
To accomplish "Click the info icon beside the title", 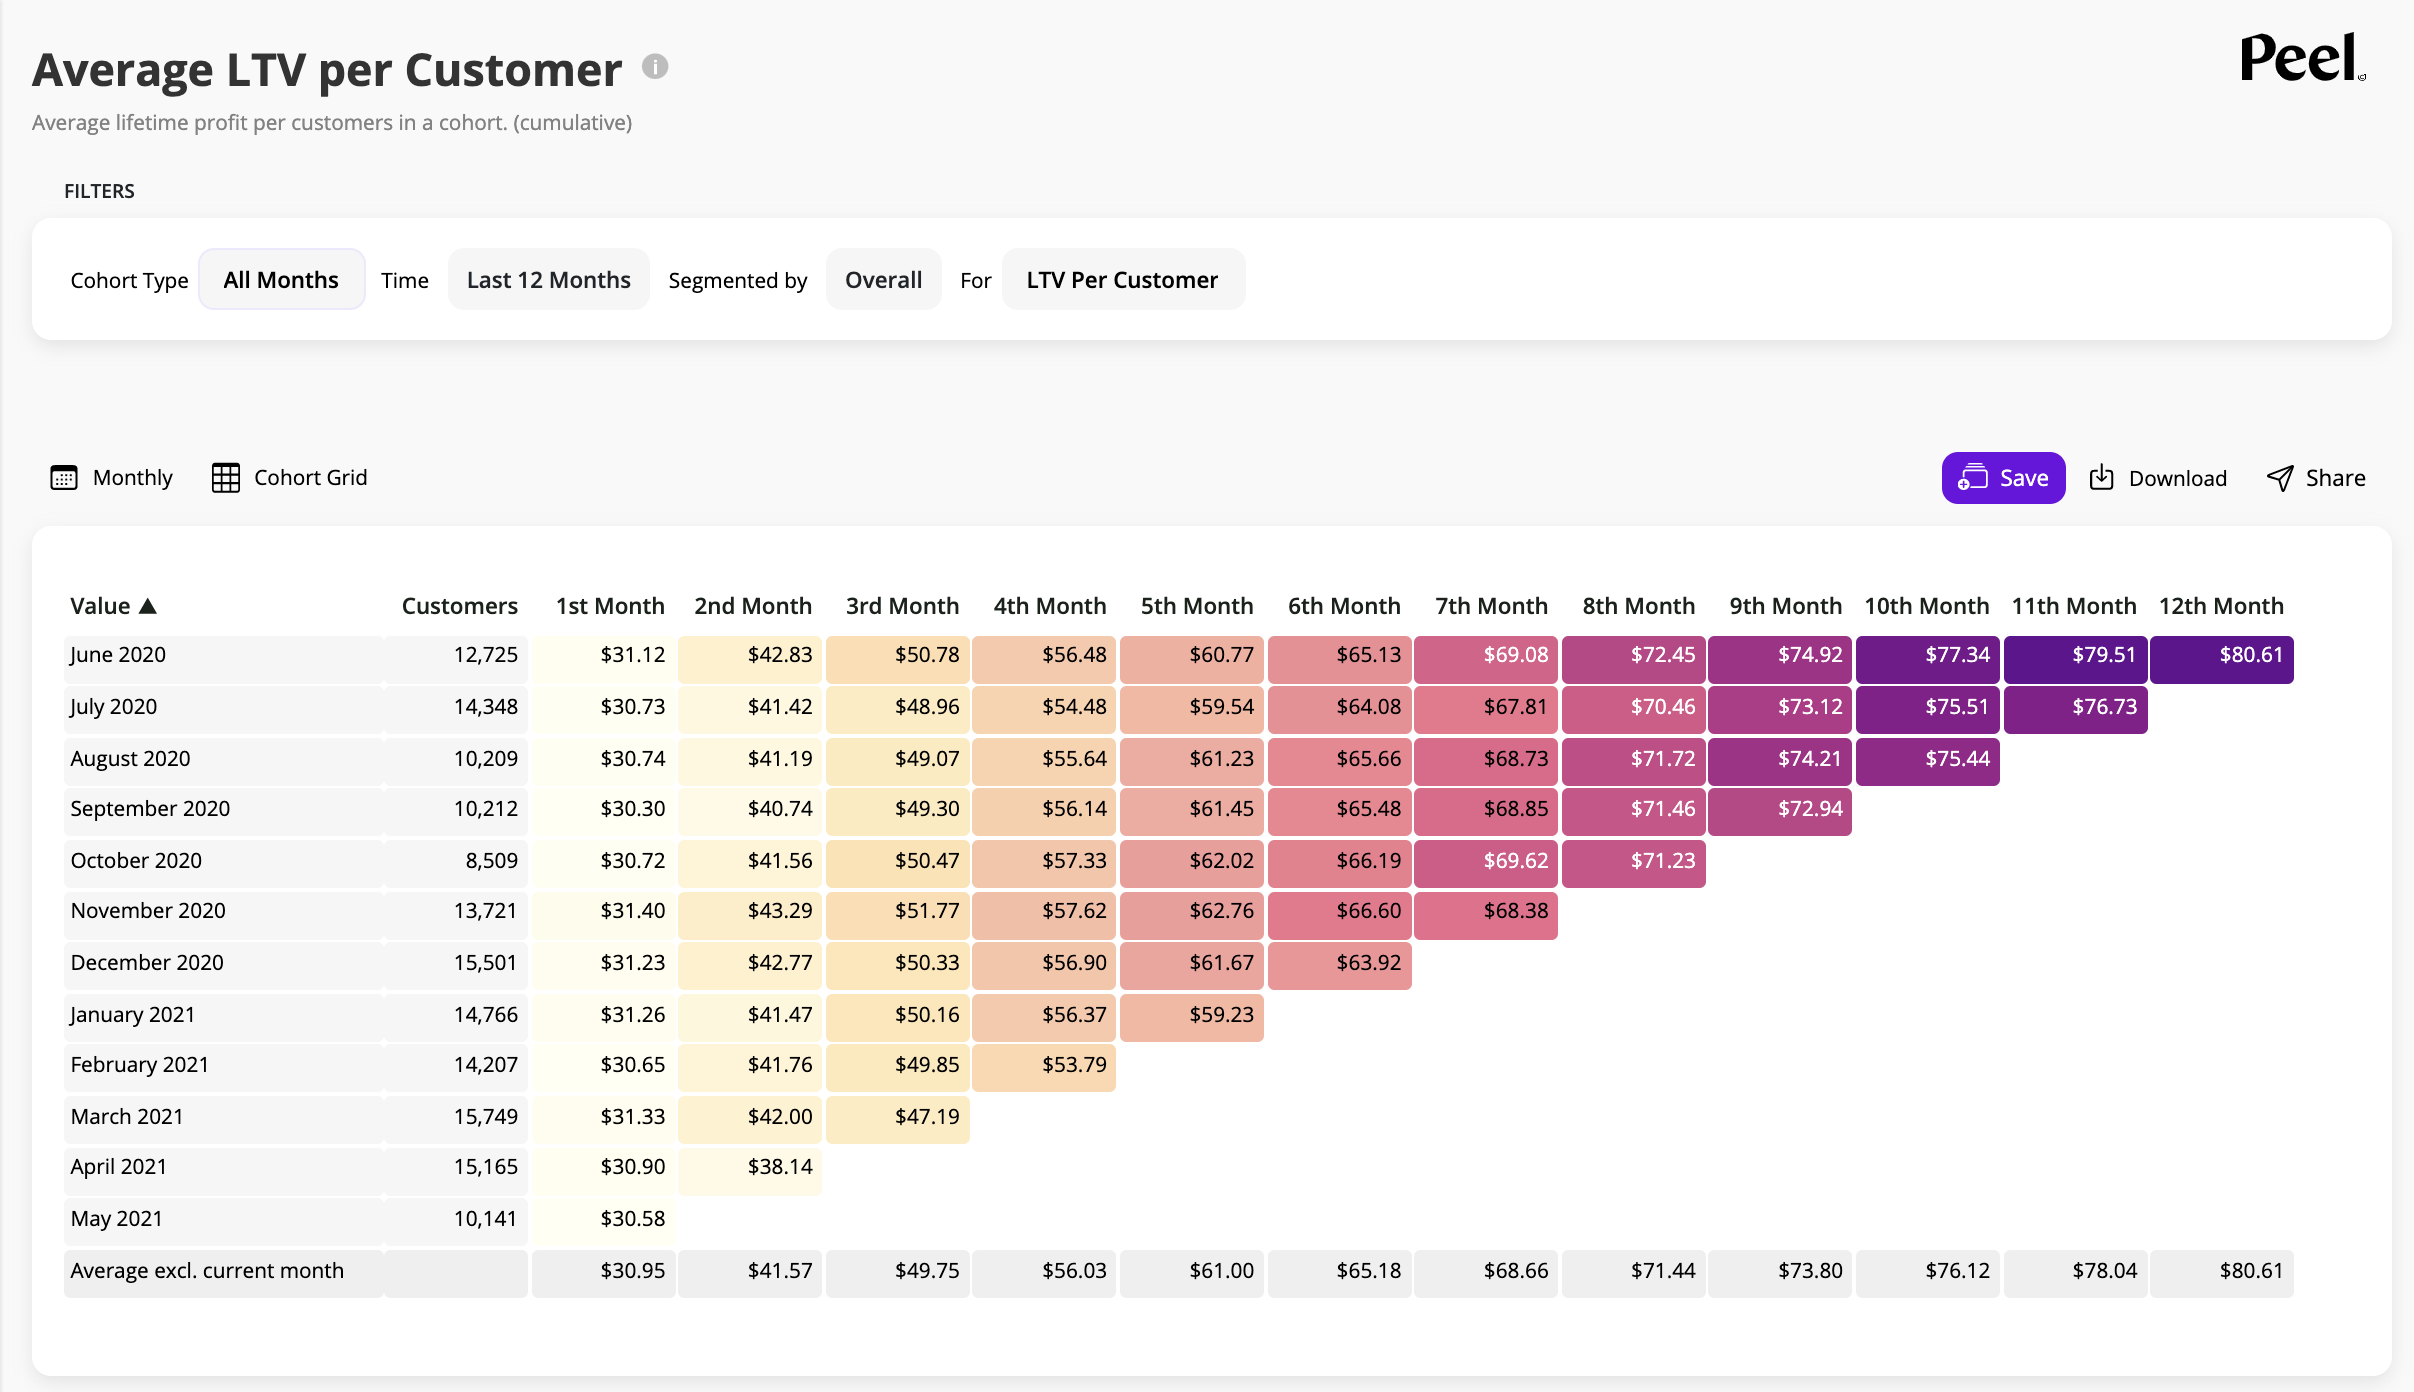I will tap(655, 67).
